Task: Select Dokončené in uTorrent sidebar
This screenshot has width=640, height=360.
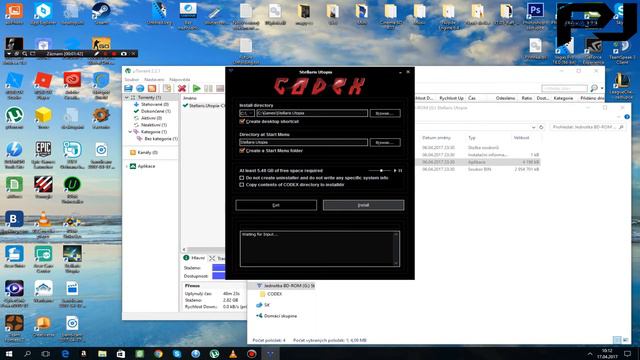Action: click(x=155, y=111)
